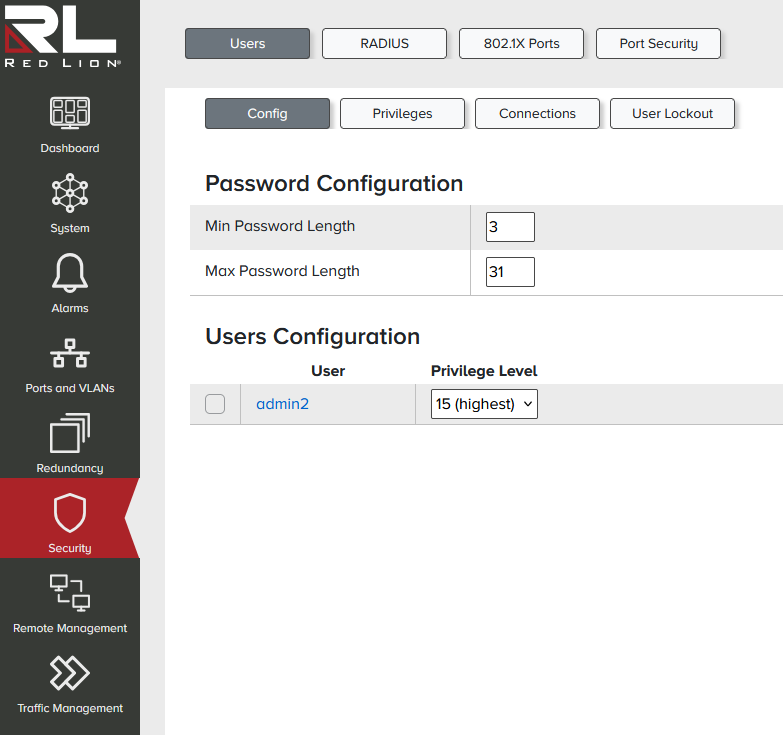783x735 pixels.
Task: Select the Security shield icon
Action: point(70,513)
